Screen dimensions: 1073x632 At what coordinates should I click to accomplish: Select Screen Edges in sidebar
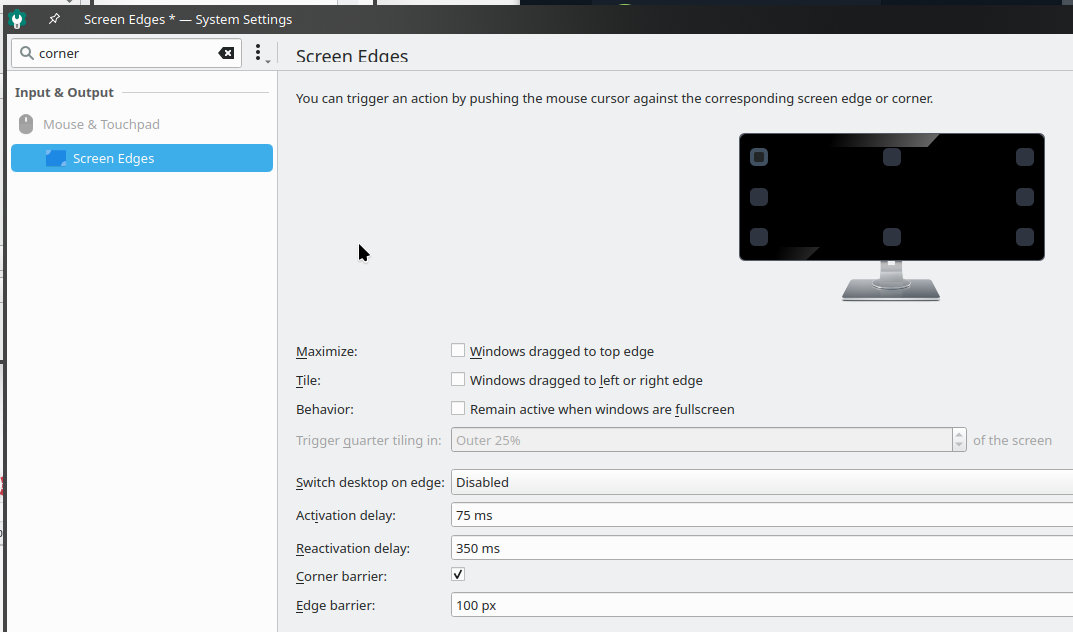(142, 158)
